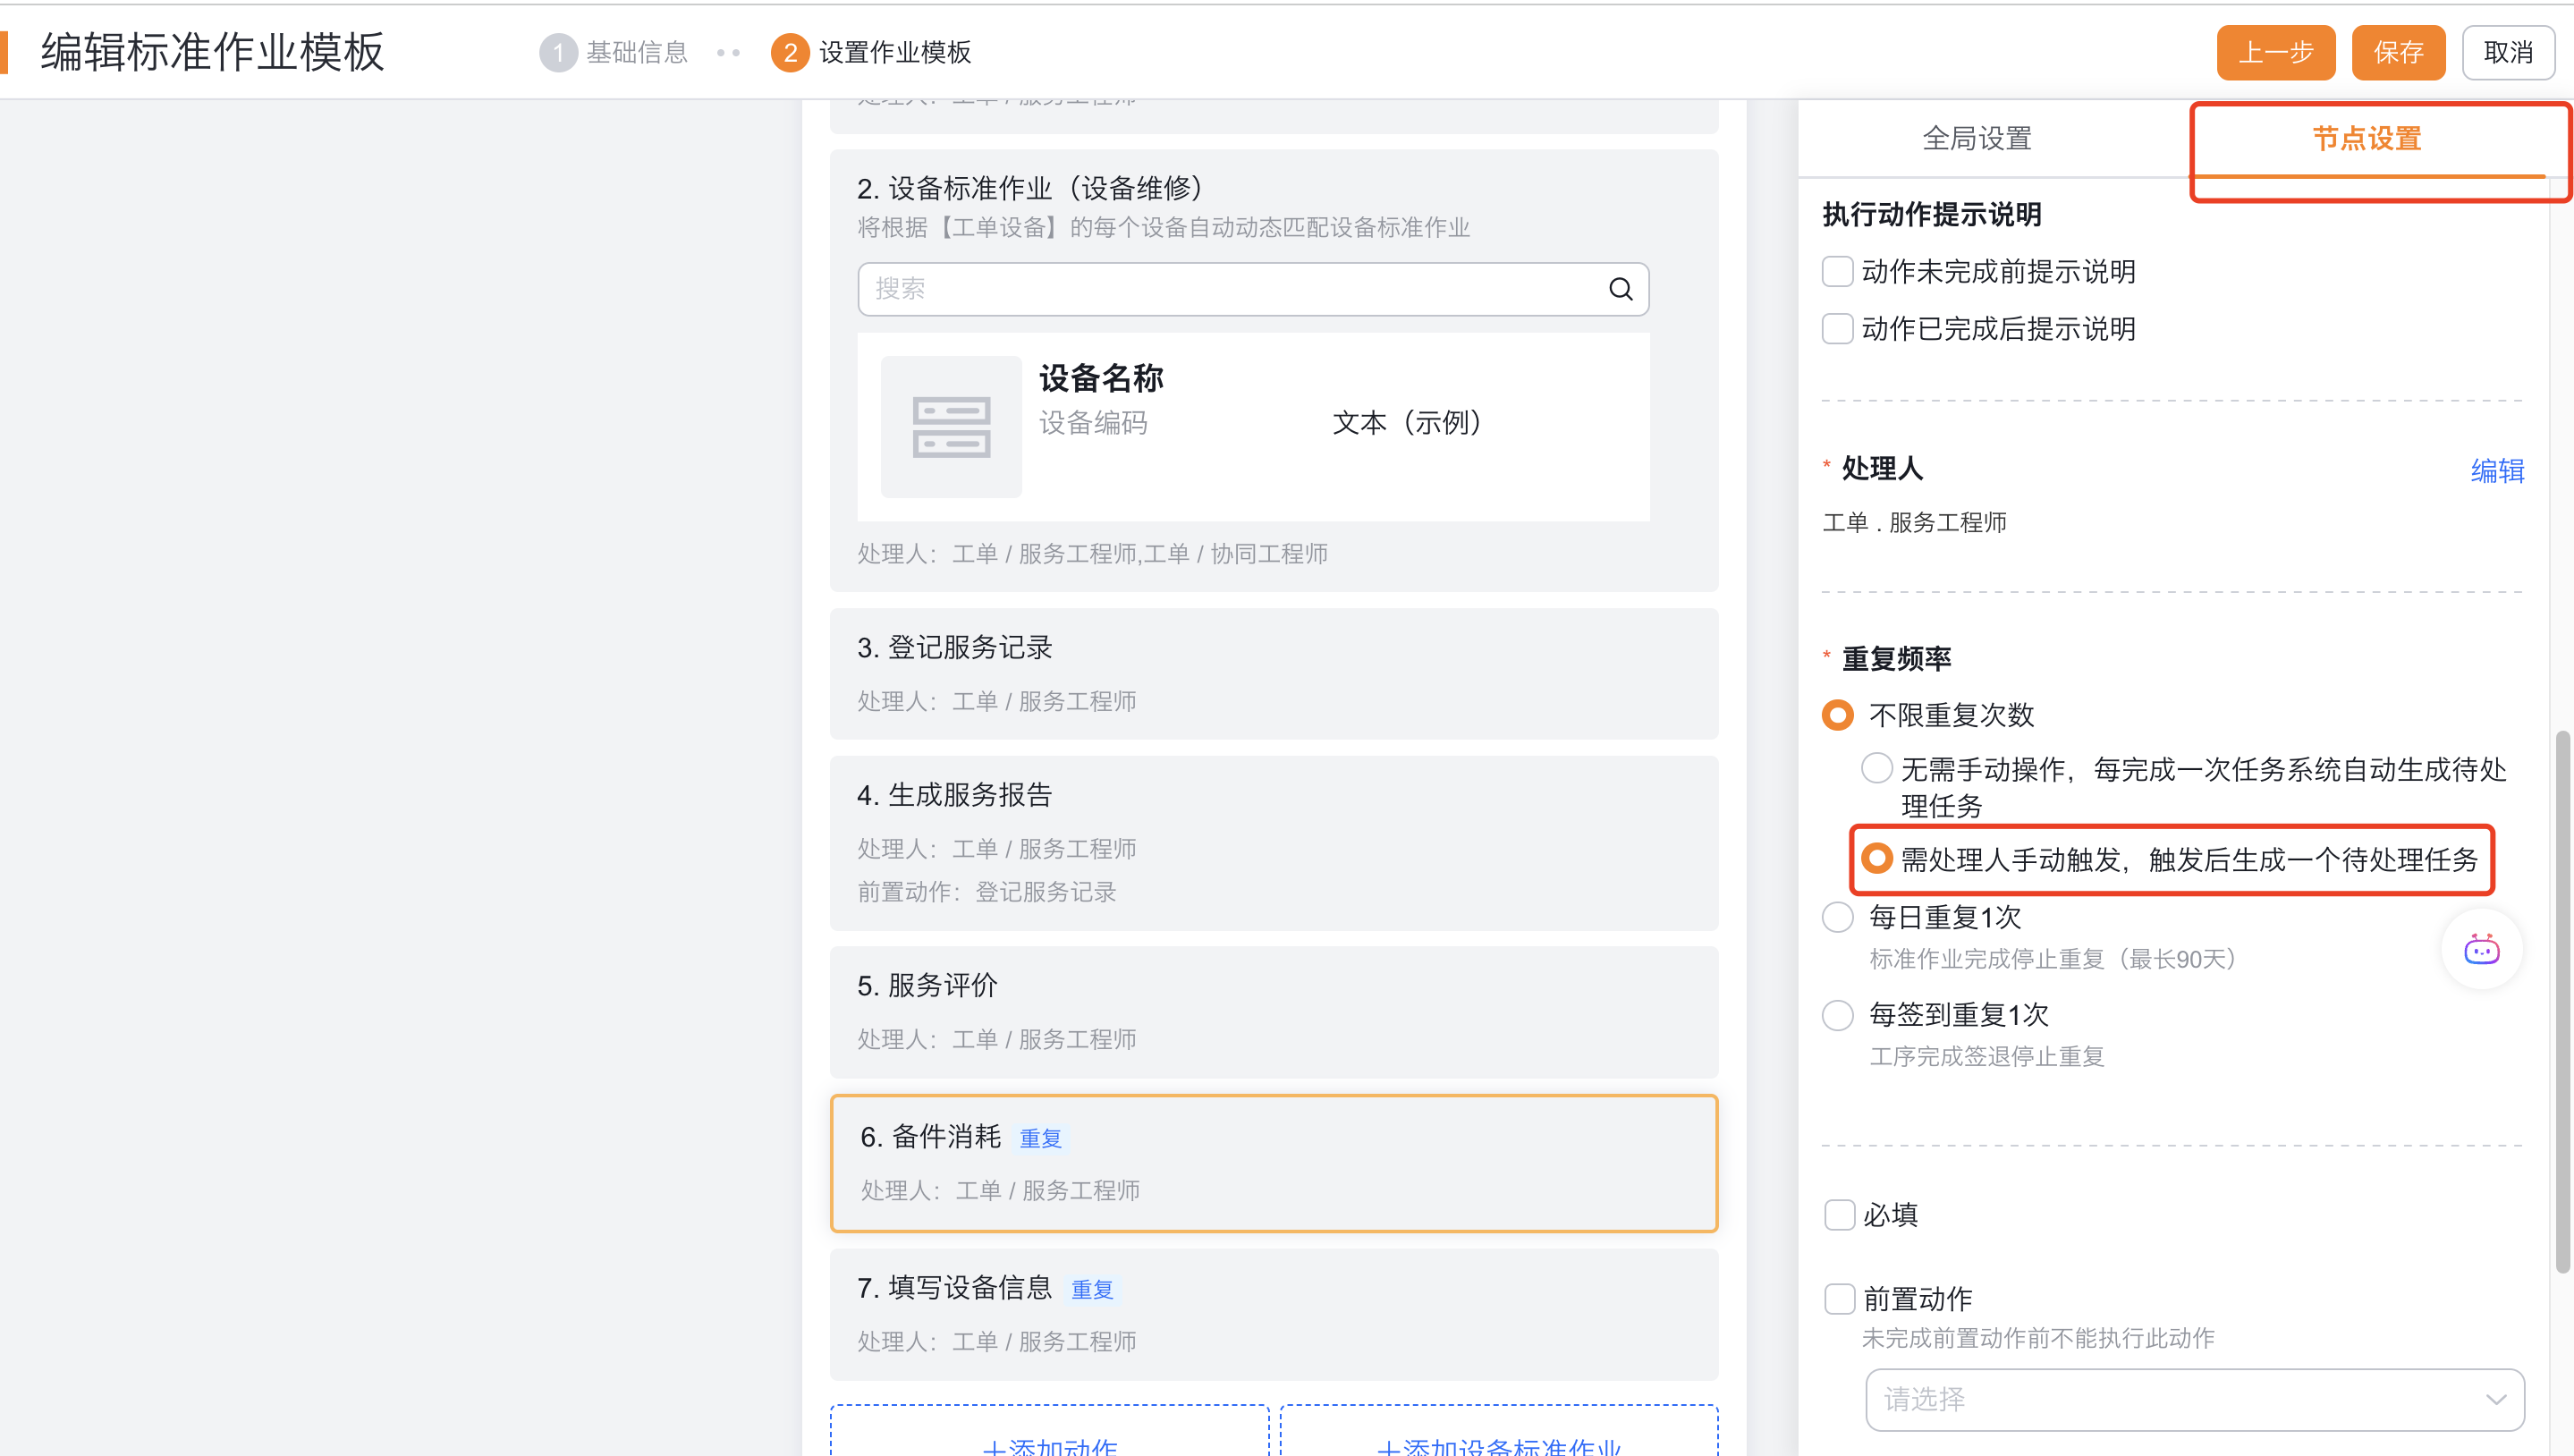Click the search magnifier icon

pyautogui.click(x=1620, y=289)
